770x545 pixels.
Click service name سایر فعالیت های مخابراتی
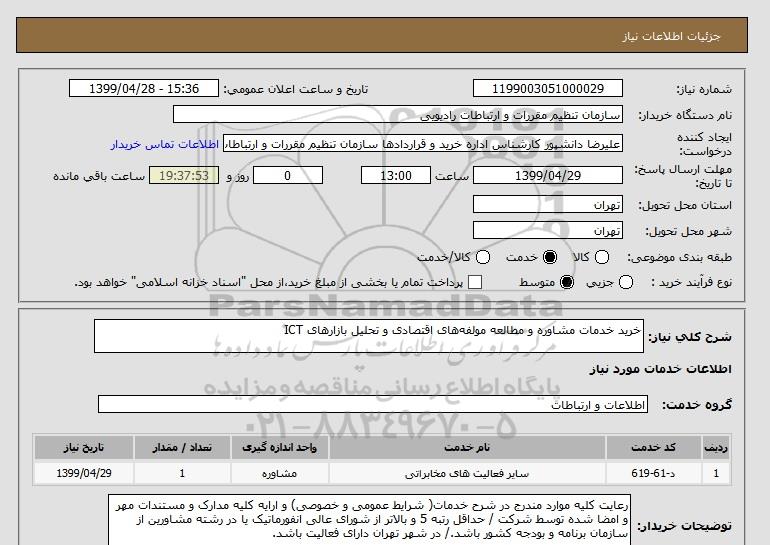(x=467, y=473)
